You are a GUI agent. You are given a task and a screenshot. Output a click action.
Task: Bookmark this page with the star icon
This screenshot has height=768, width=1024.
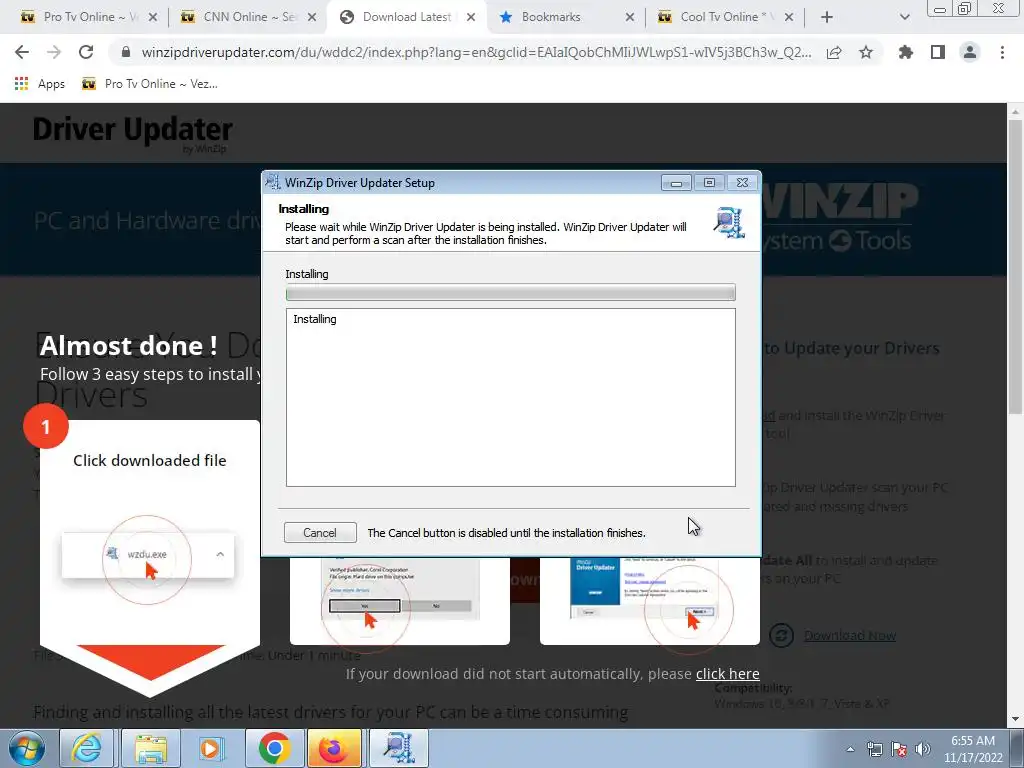[x=866, y=52]
